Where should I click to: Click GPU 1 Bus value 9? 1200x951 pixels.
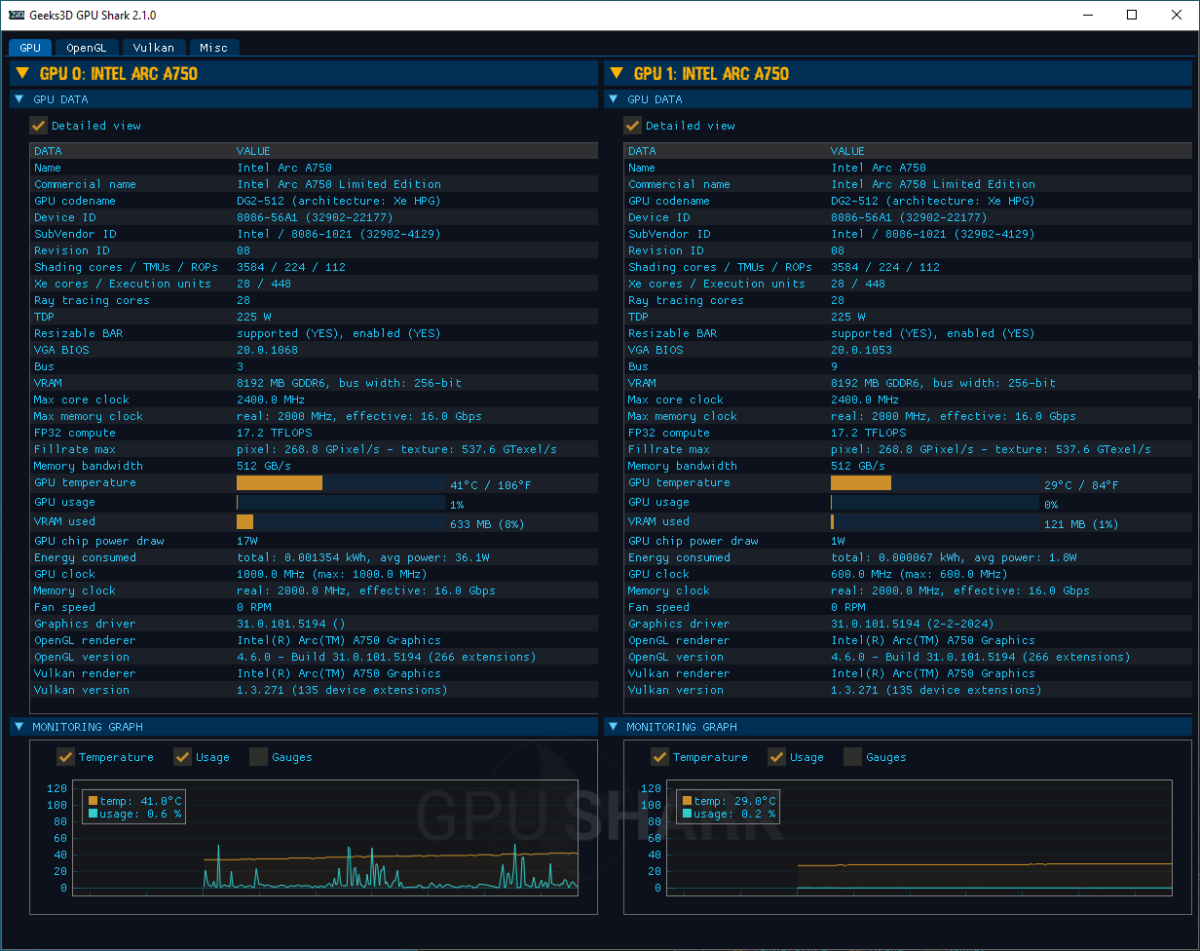point(834,367)
